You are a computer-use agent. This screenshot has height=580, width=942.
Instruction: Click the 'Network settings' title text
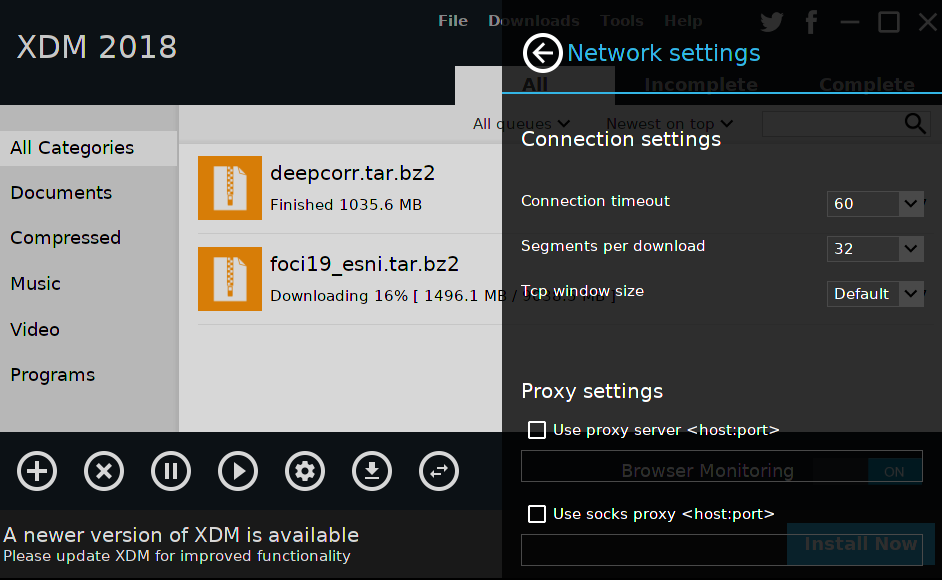click(664, 53)
